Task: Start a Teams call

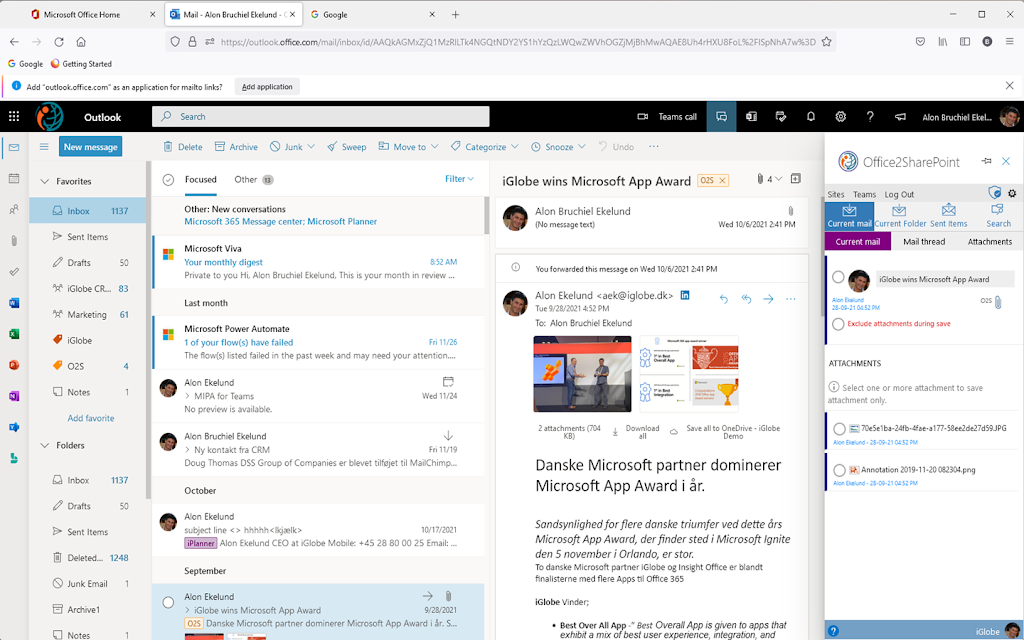Action: 667,117
